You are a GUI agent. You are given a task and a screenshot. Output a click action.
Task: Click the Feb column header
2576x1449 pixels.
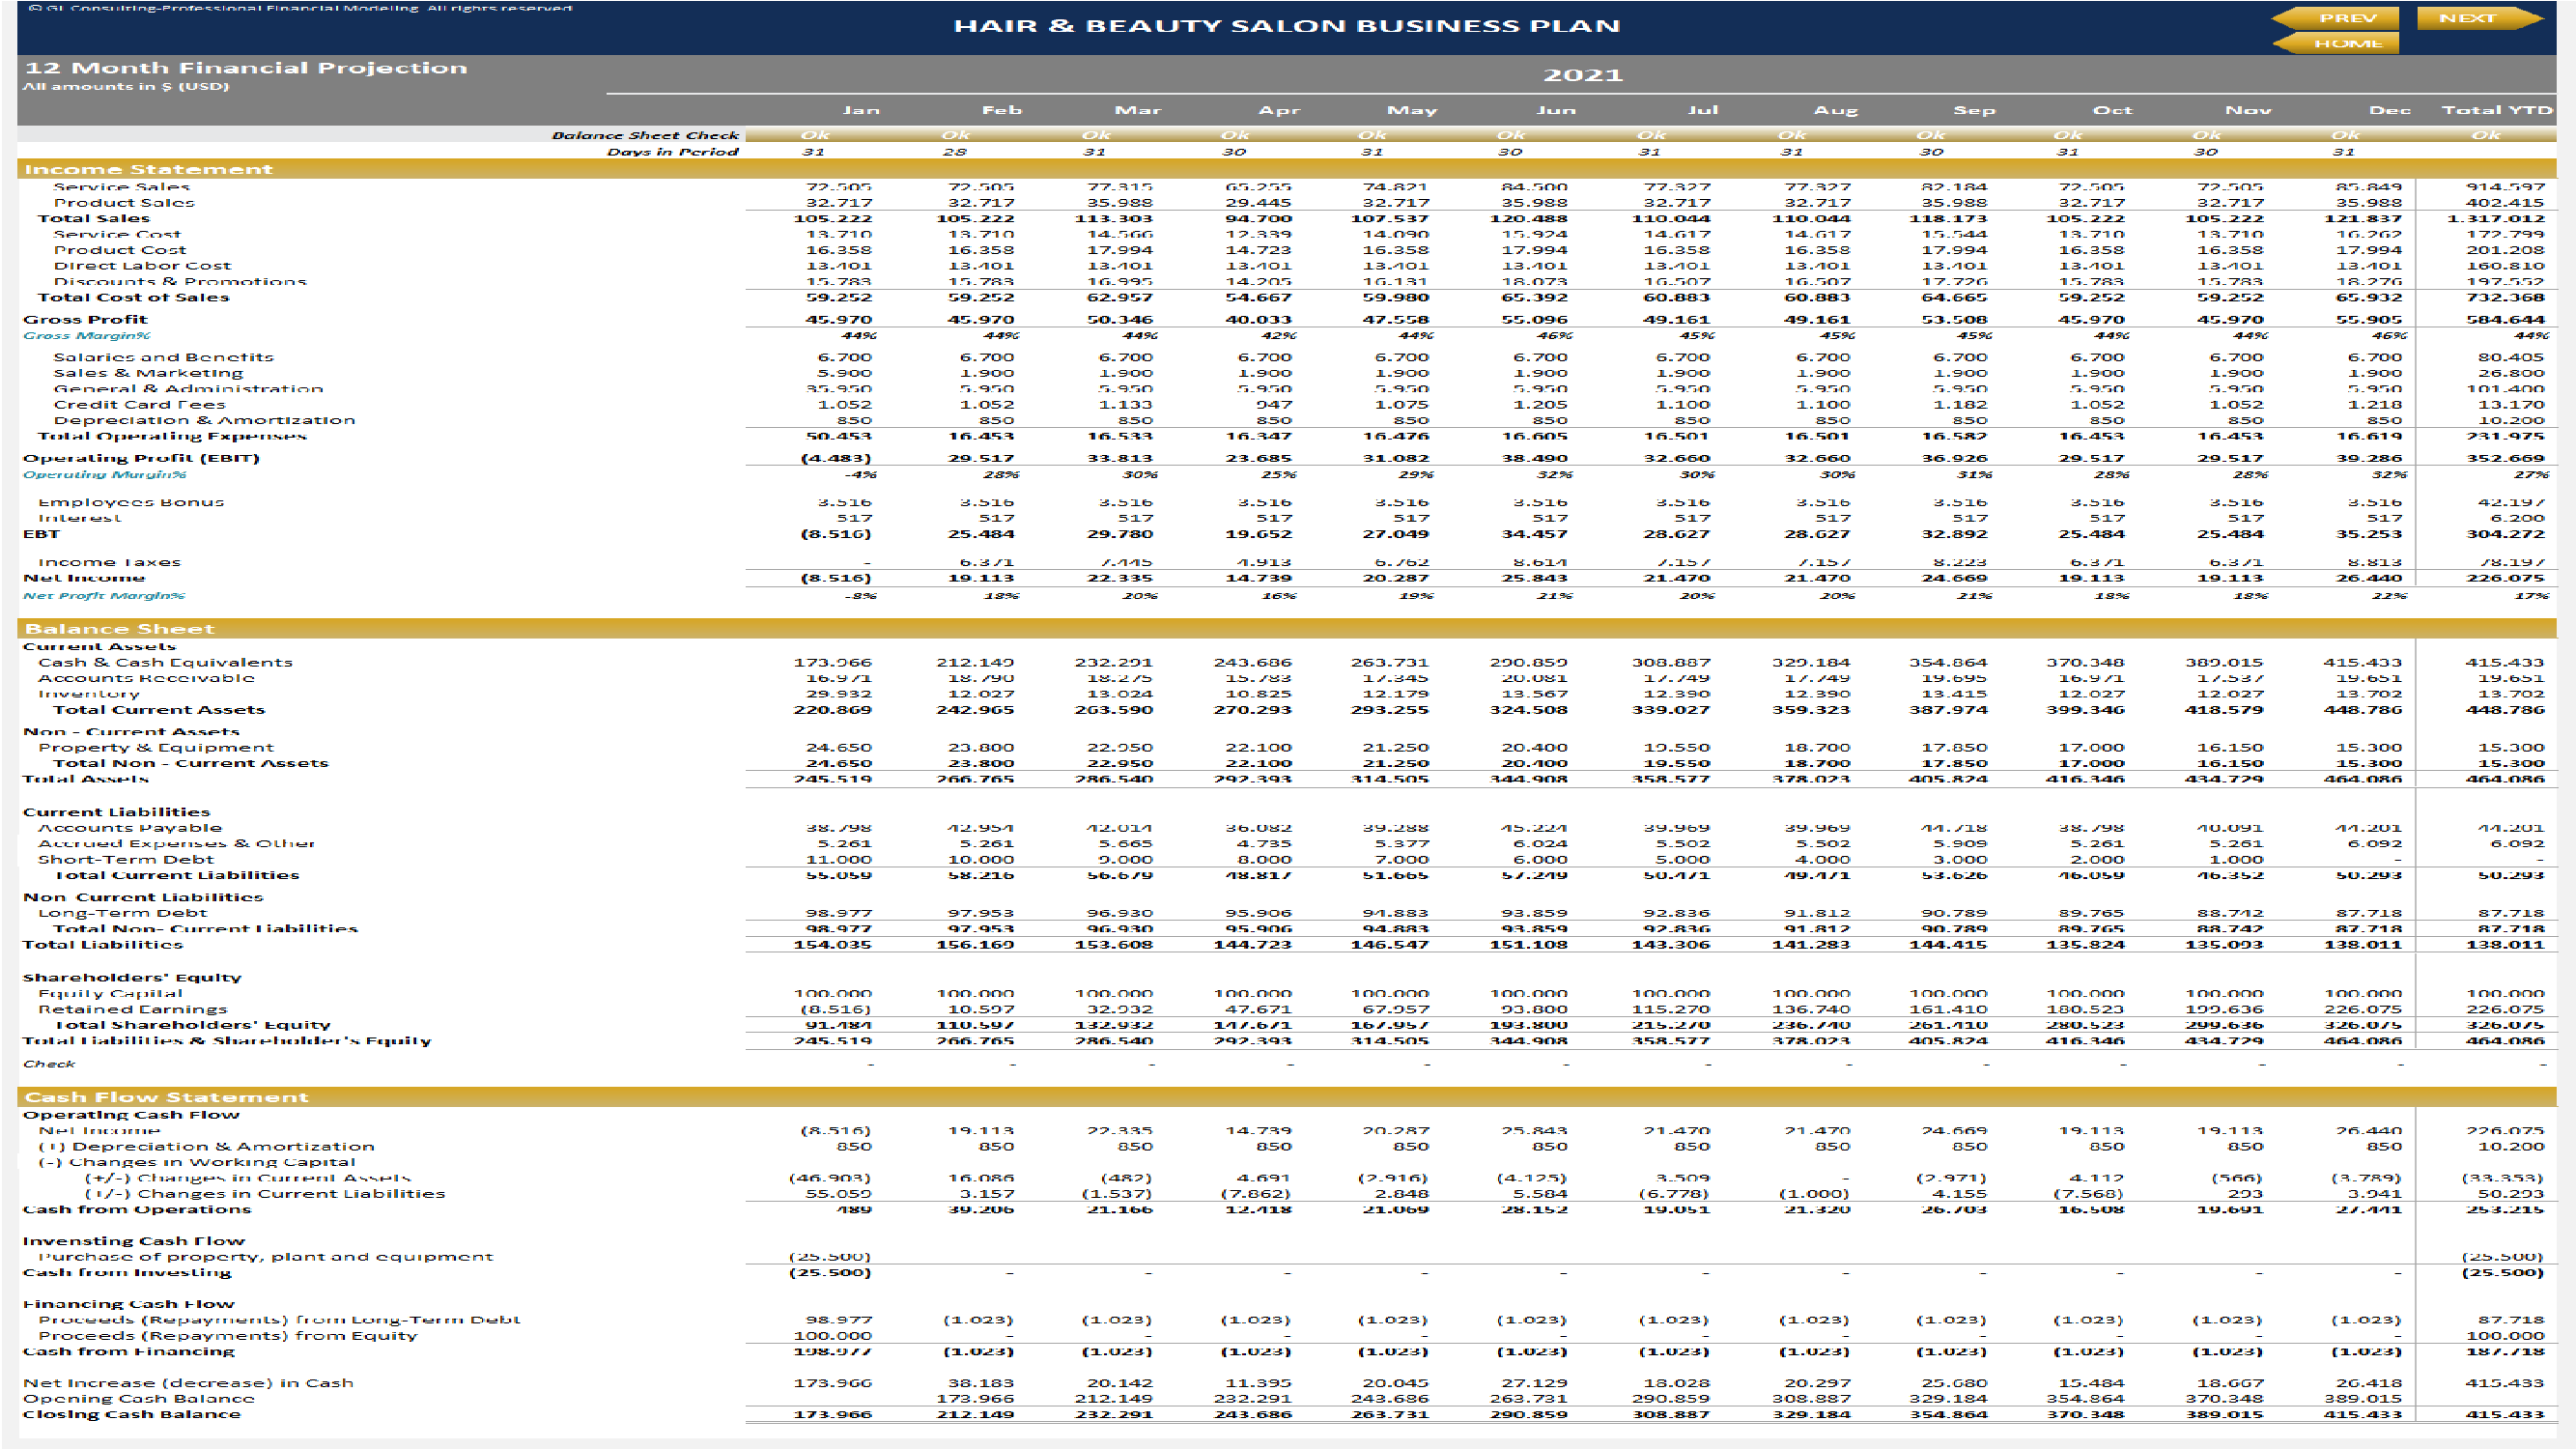pos(1001,110)
